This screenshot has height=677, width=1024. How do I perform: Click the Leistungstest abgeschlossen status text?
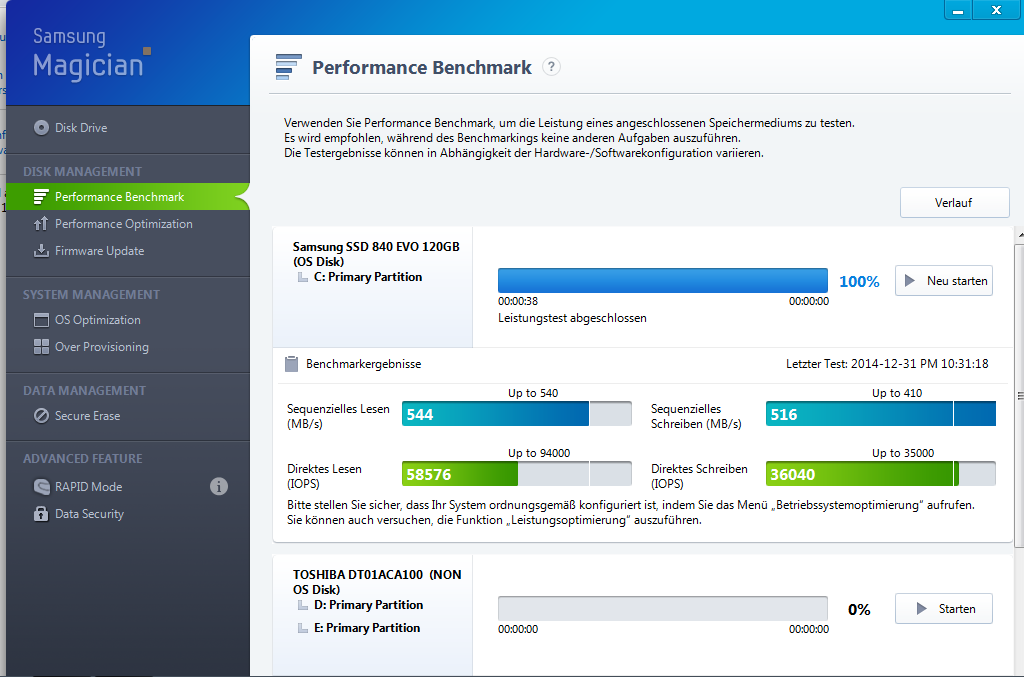(572, 318)
